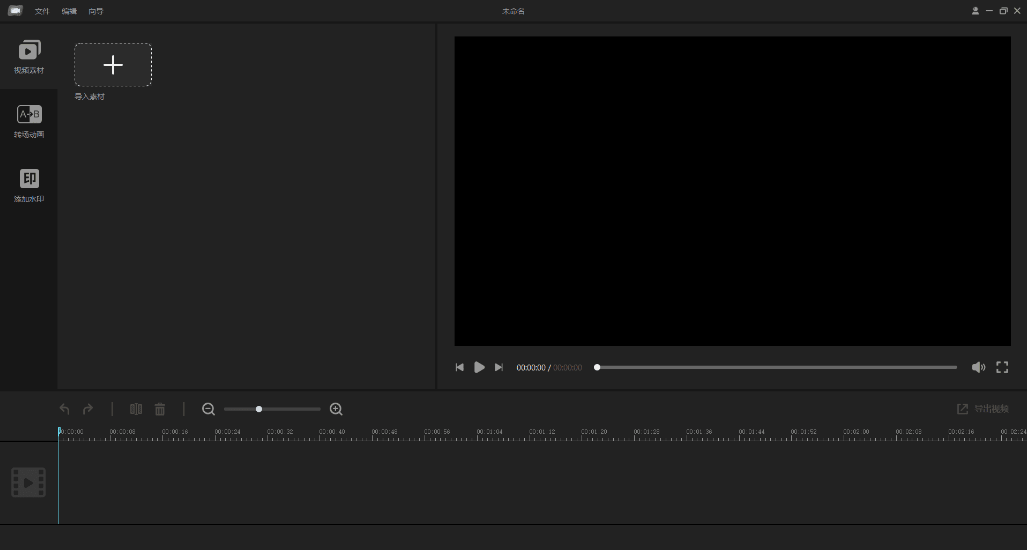Zoom out the timeline
Viewport: 1027px width, 550px height.
point(208,409)
